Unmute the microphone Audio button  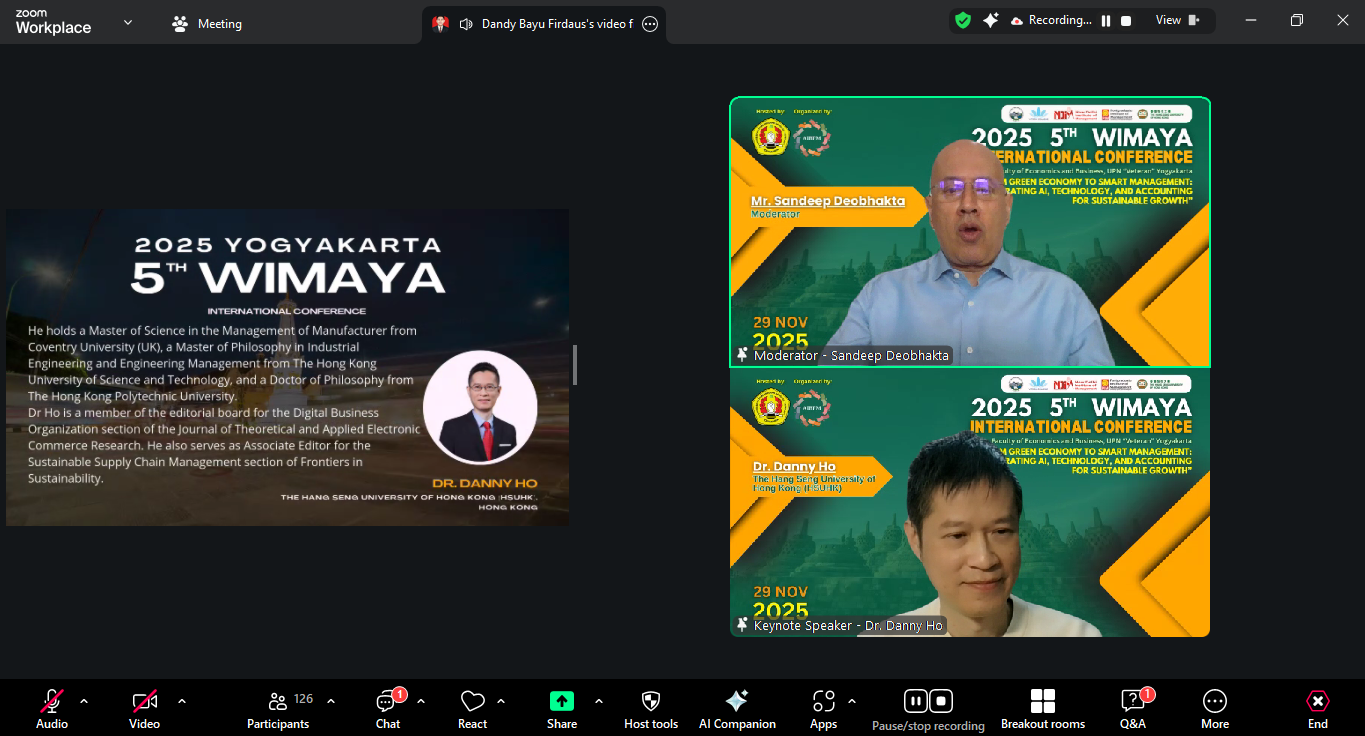point(52,709)
